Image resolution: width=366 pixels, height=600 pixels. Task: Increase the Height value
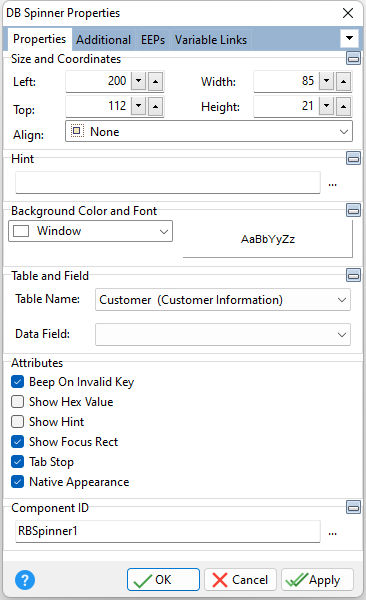(x=343, y=106)
